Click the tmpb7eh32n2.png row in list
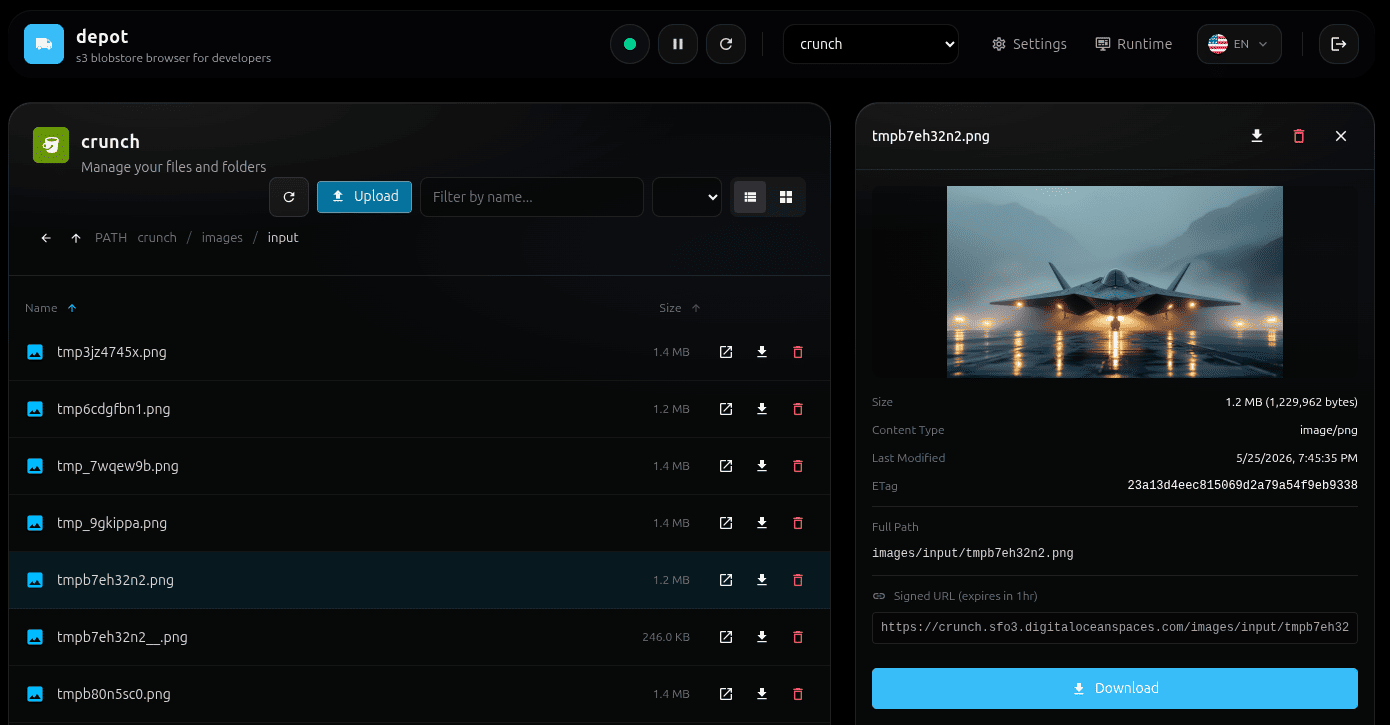1390x725 pixels. [x=419, y=580]
